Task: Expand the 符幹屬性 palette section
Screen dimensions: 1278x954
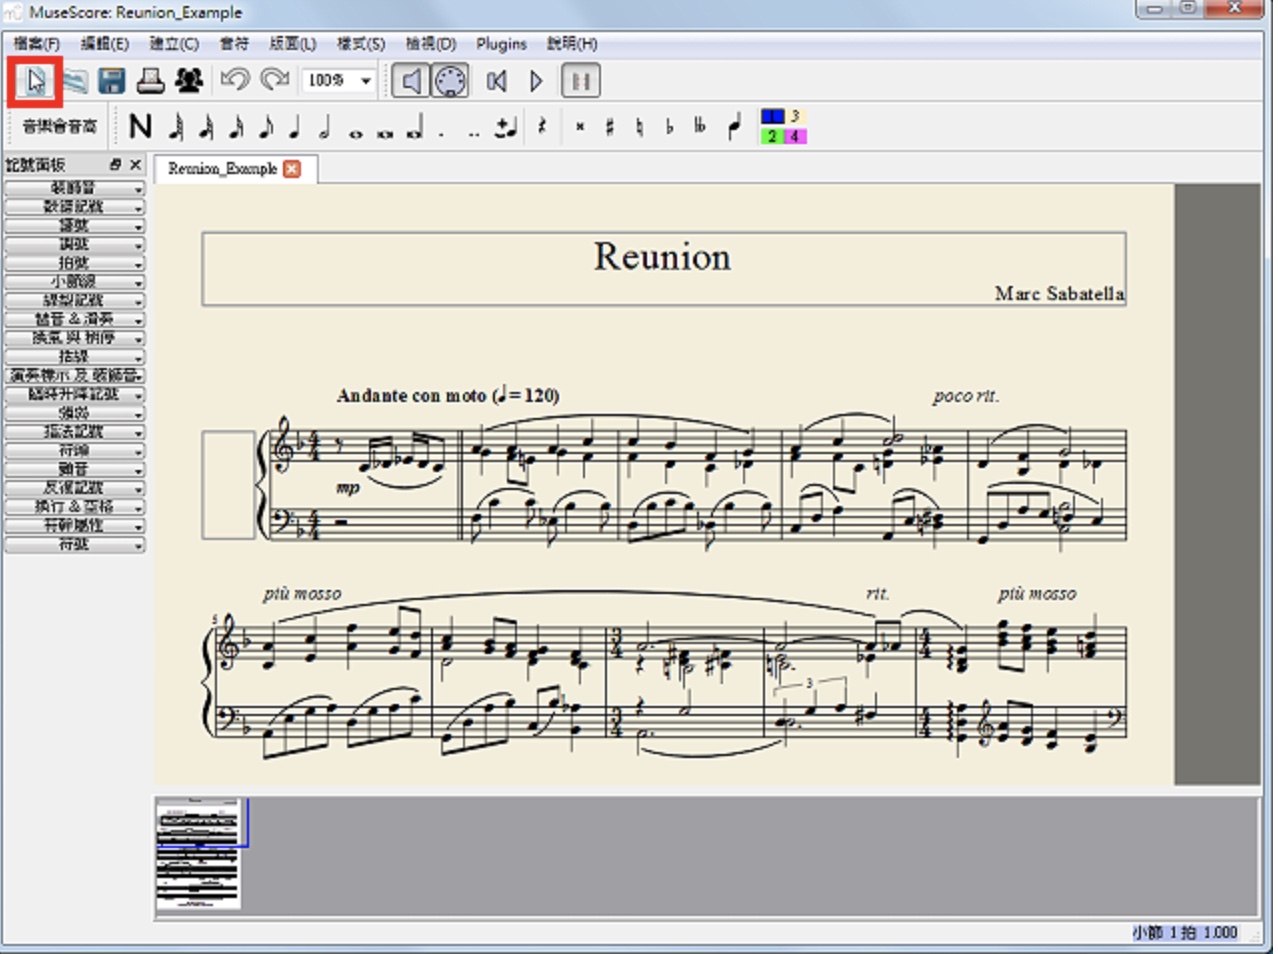Action: click(75, 526)
